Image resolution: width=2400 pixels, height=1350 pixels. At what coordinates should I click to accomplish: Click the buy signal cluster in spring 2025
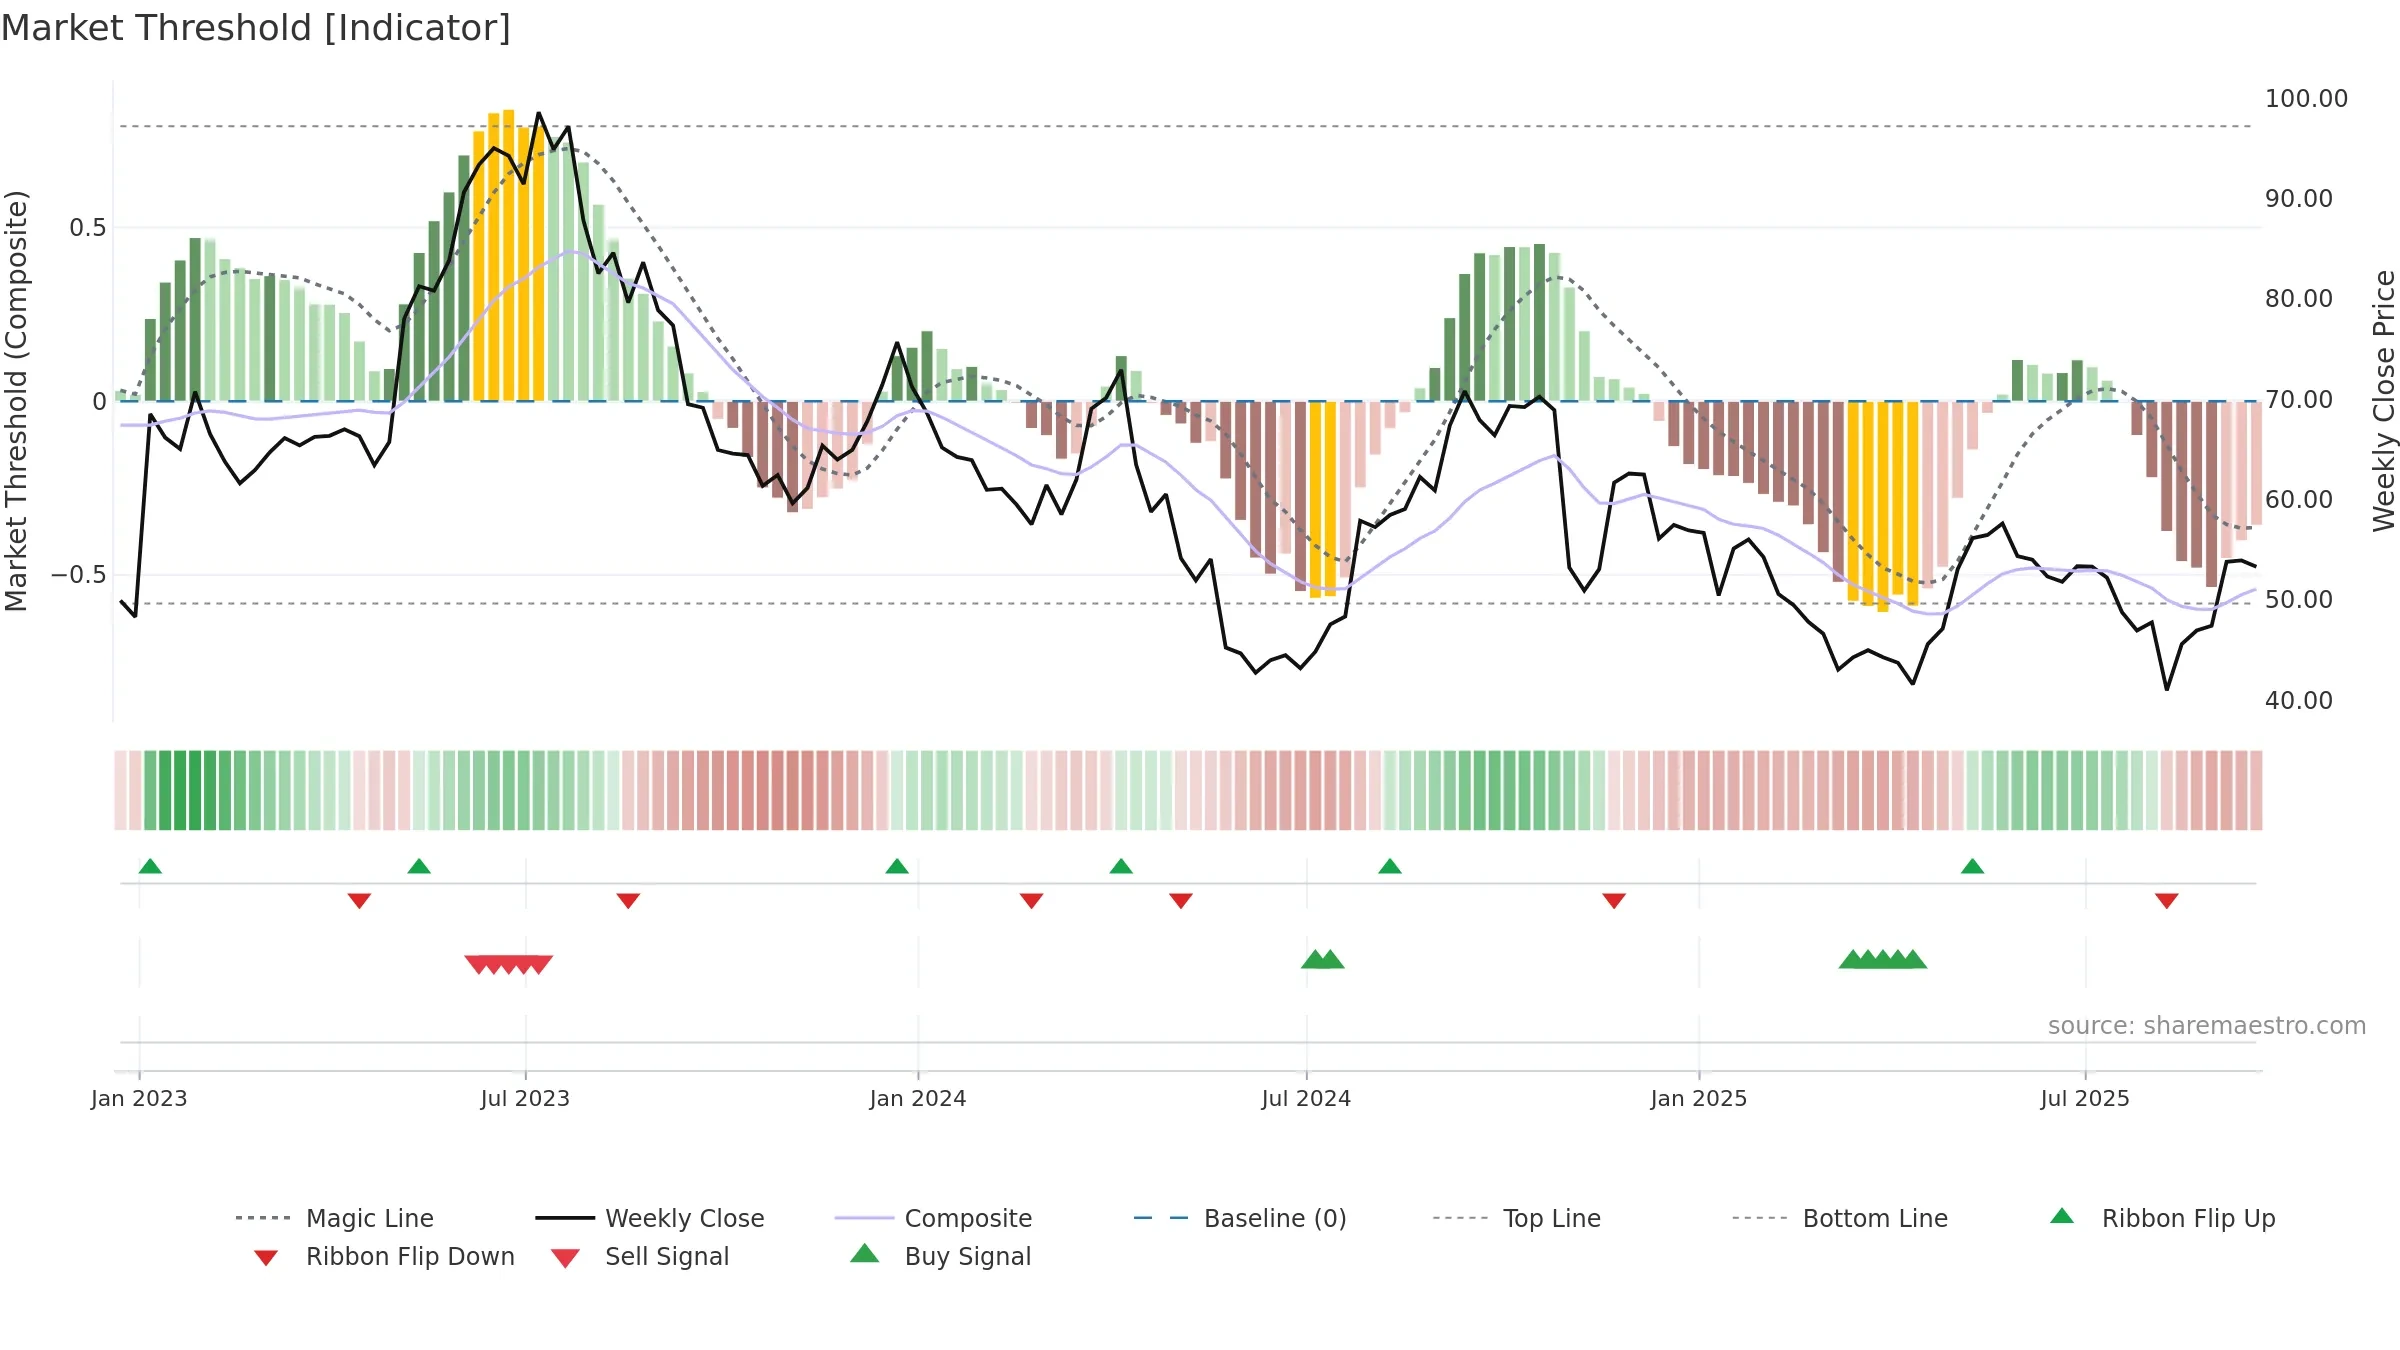(1883, 959)
